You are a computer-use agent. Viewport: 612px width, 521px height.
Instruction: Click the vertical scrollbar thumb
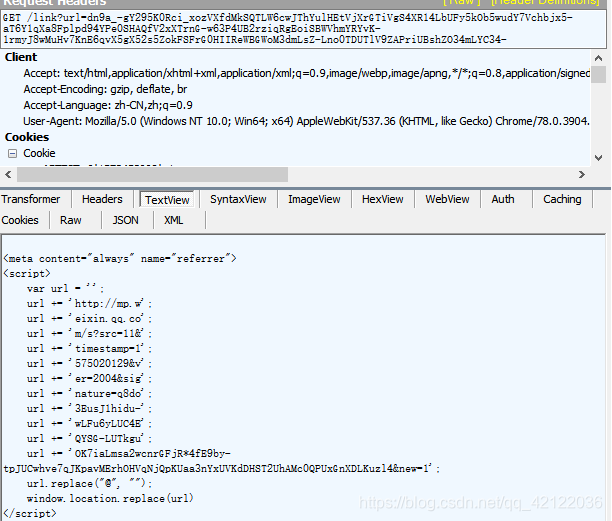[598, 75]
